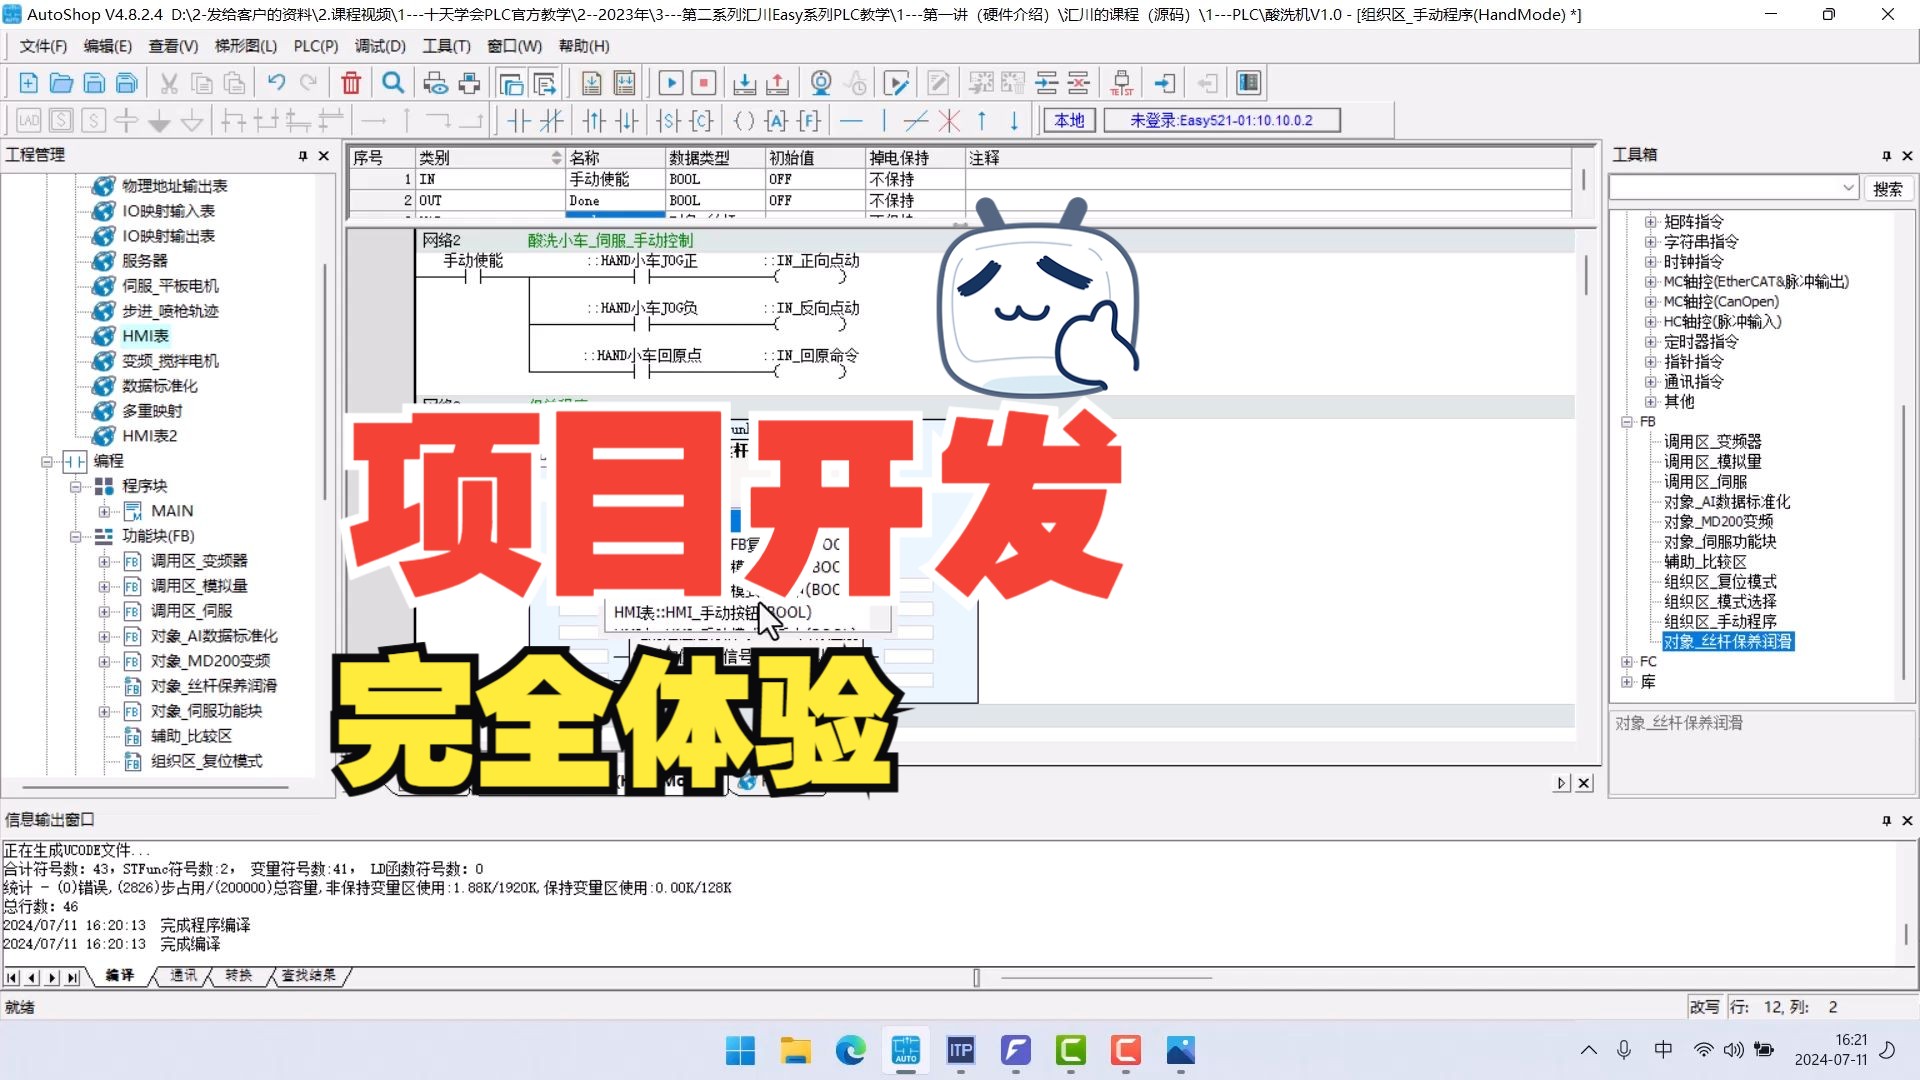Open the PLC(P) menu

(315, 46)
